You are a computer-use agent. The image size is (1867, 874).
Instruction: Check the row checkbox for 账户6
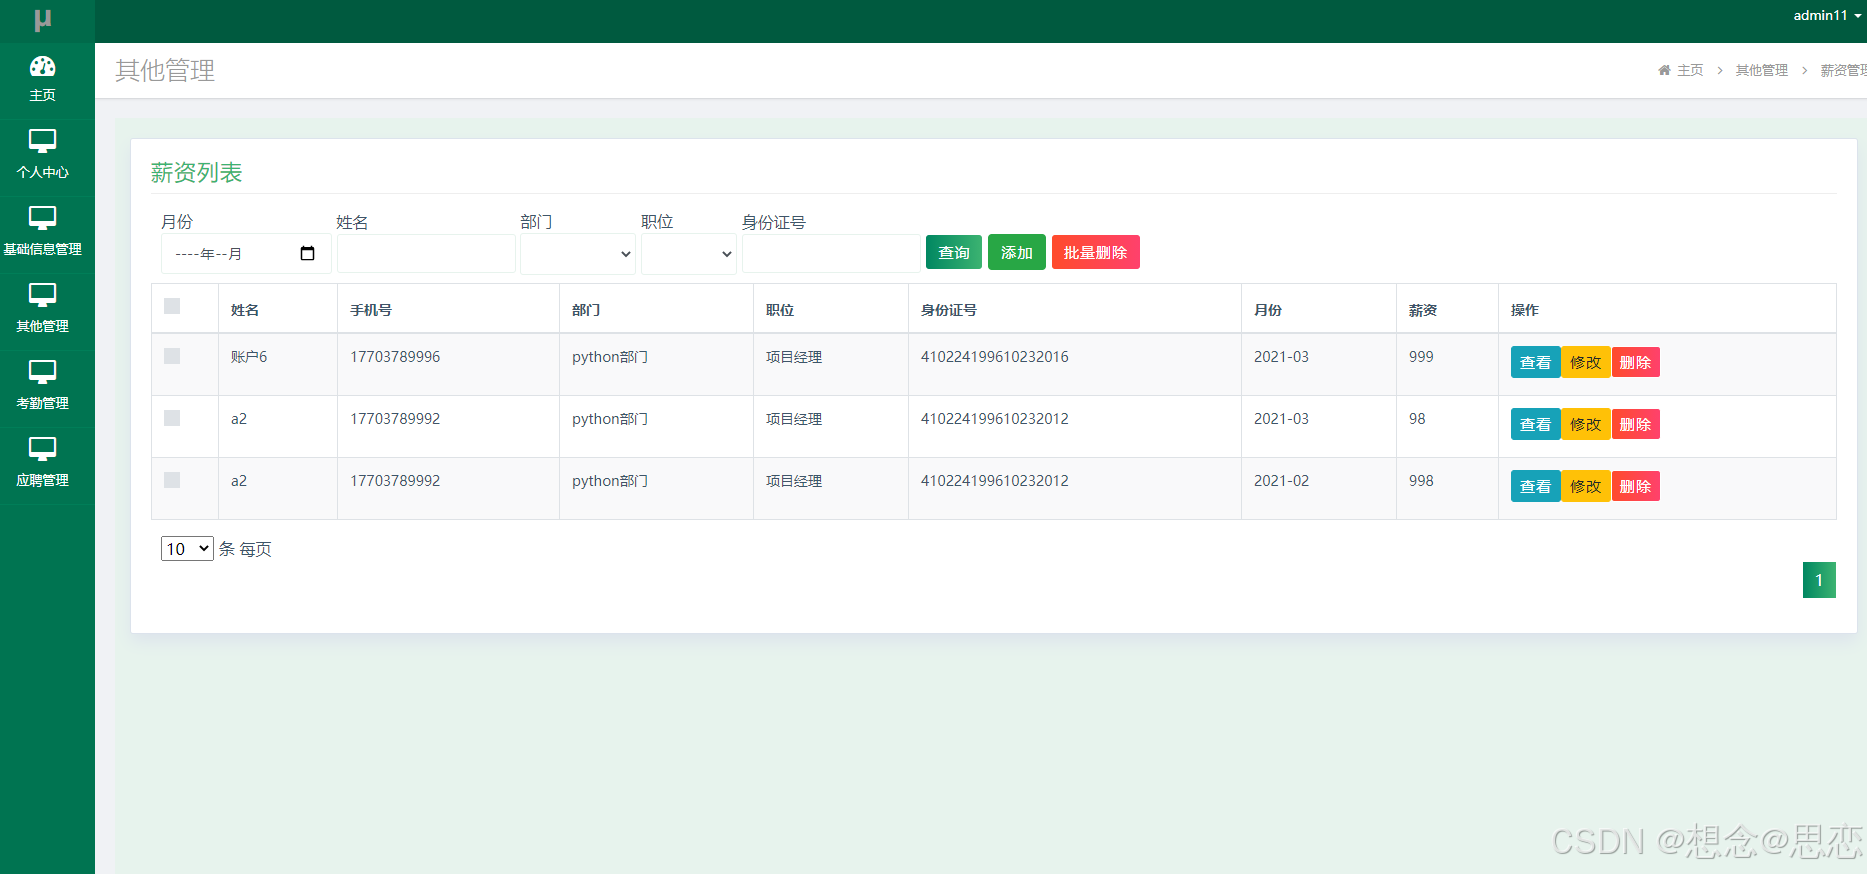[172, 356]
